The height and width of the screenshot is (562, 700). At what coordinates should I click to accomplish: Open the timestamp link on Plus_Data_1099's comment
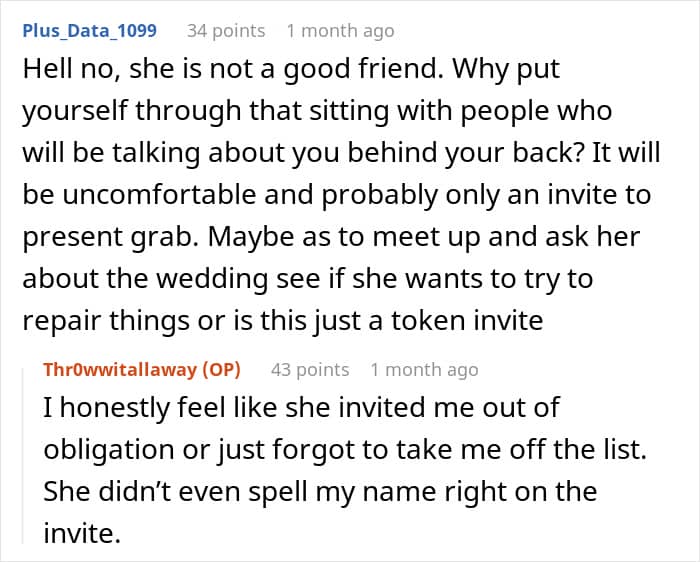pyautogui.click(x=340, y=31)
